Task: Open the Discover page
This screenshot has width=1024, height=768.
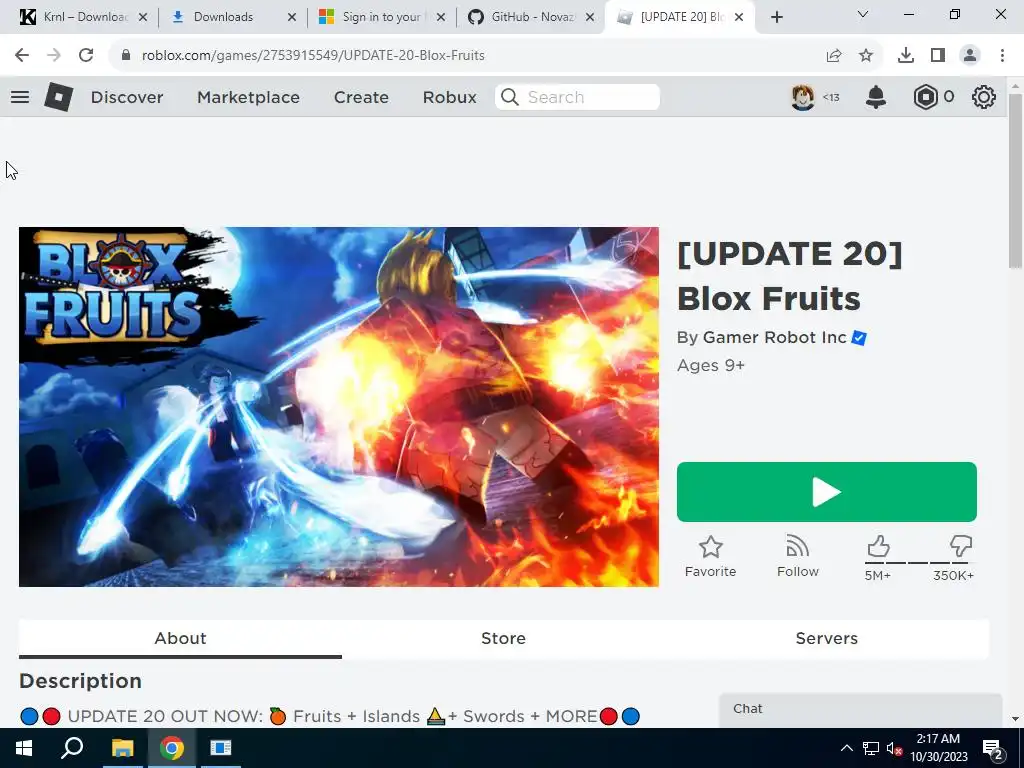Action: [127, 97]
